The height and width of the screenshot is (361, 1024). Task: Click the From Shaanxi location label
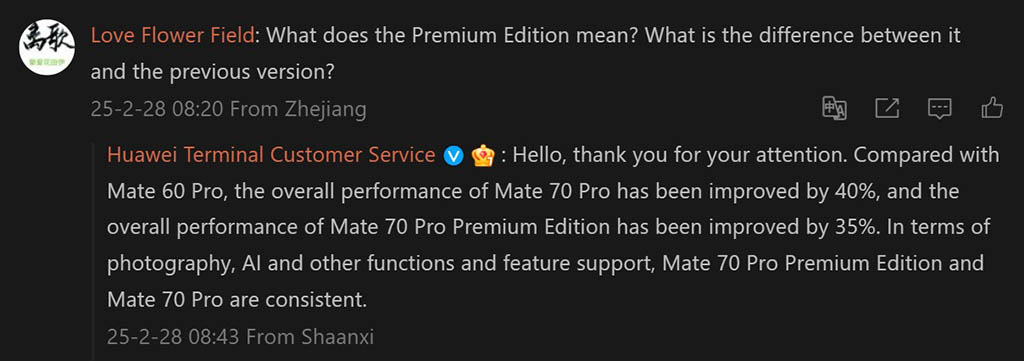(310, 337)
